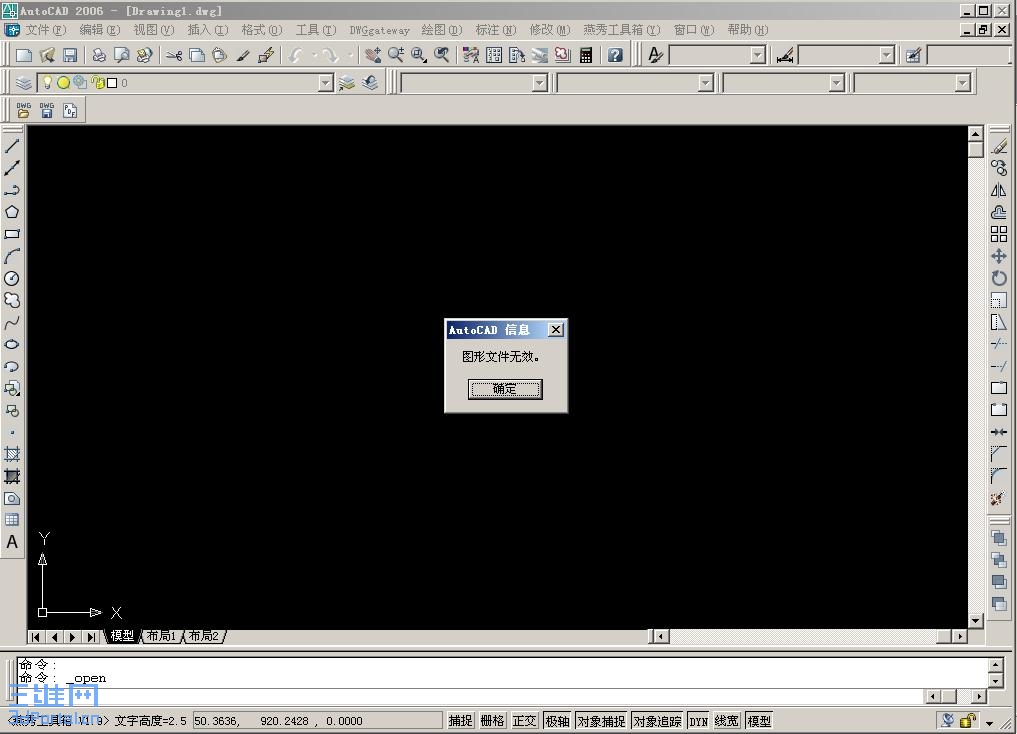Toggle 线宽 lineweight display in status bar

click(726, 720)
